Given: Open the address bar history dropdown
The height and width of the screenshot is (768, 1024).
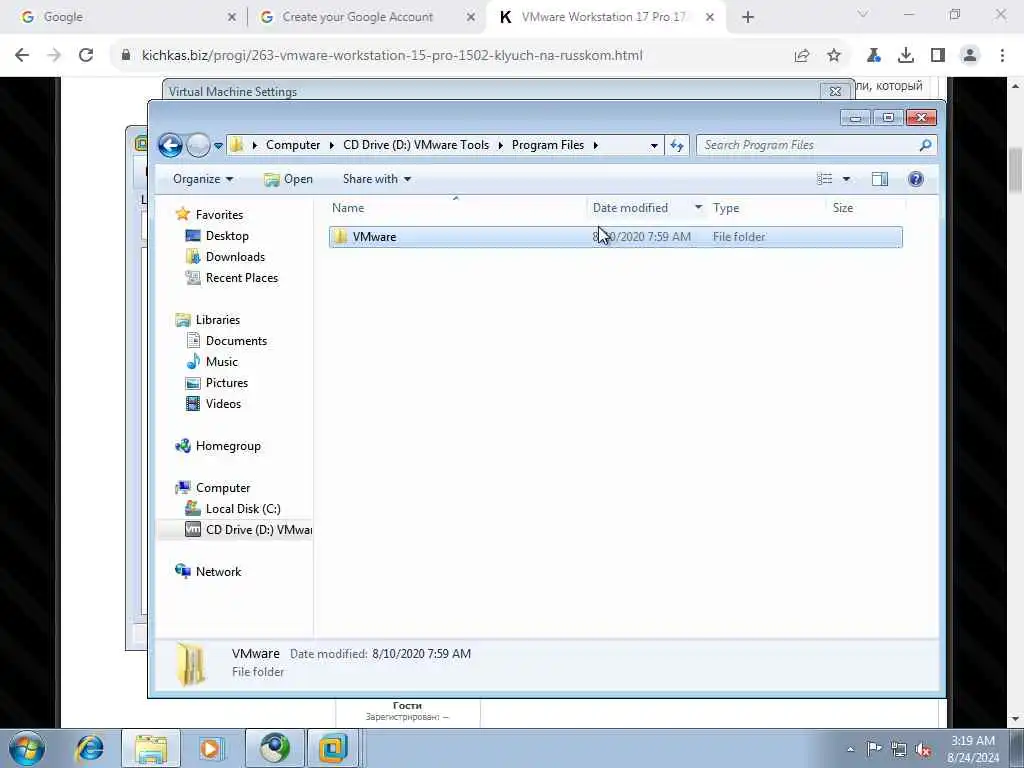Looking at the screenshot, I should (654, 146).
